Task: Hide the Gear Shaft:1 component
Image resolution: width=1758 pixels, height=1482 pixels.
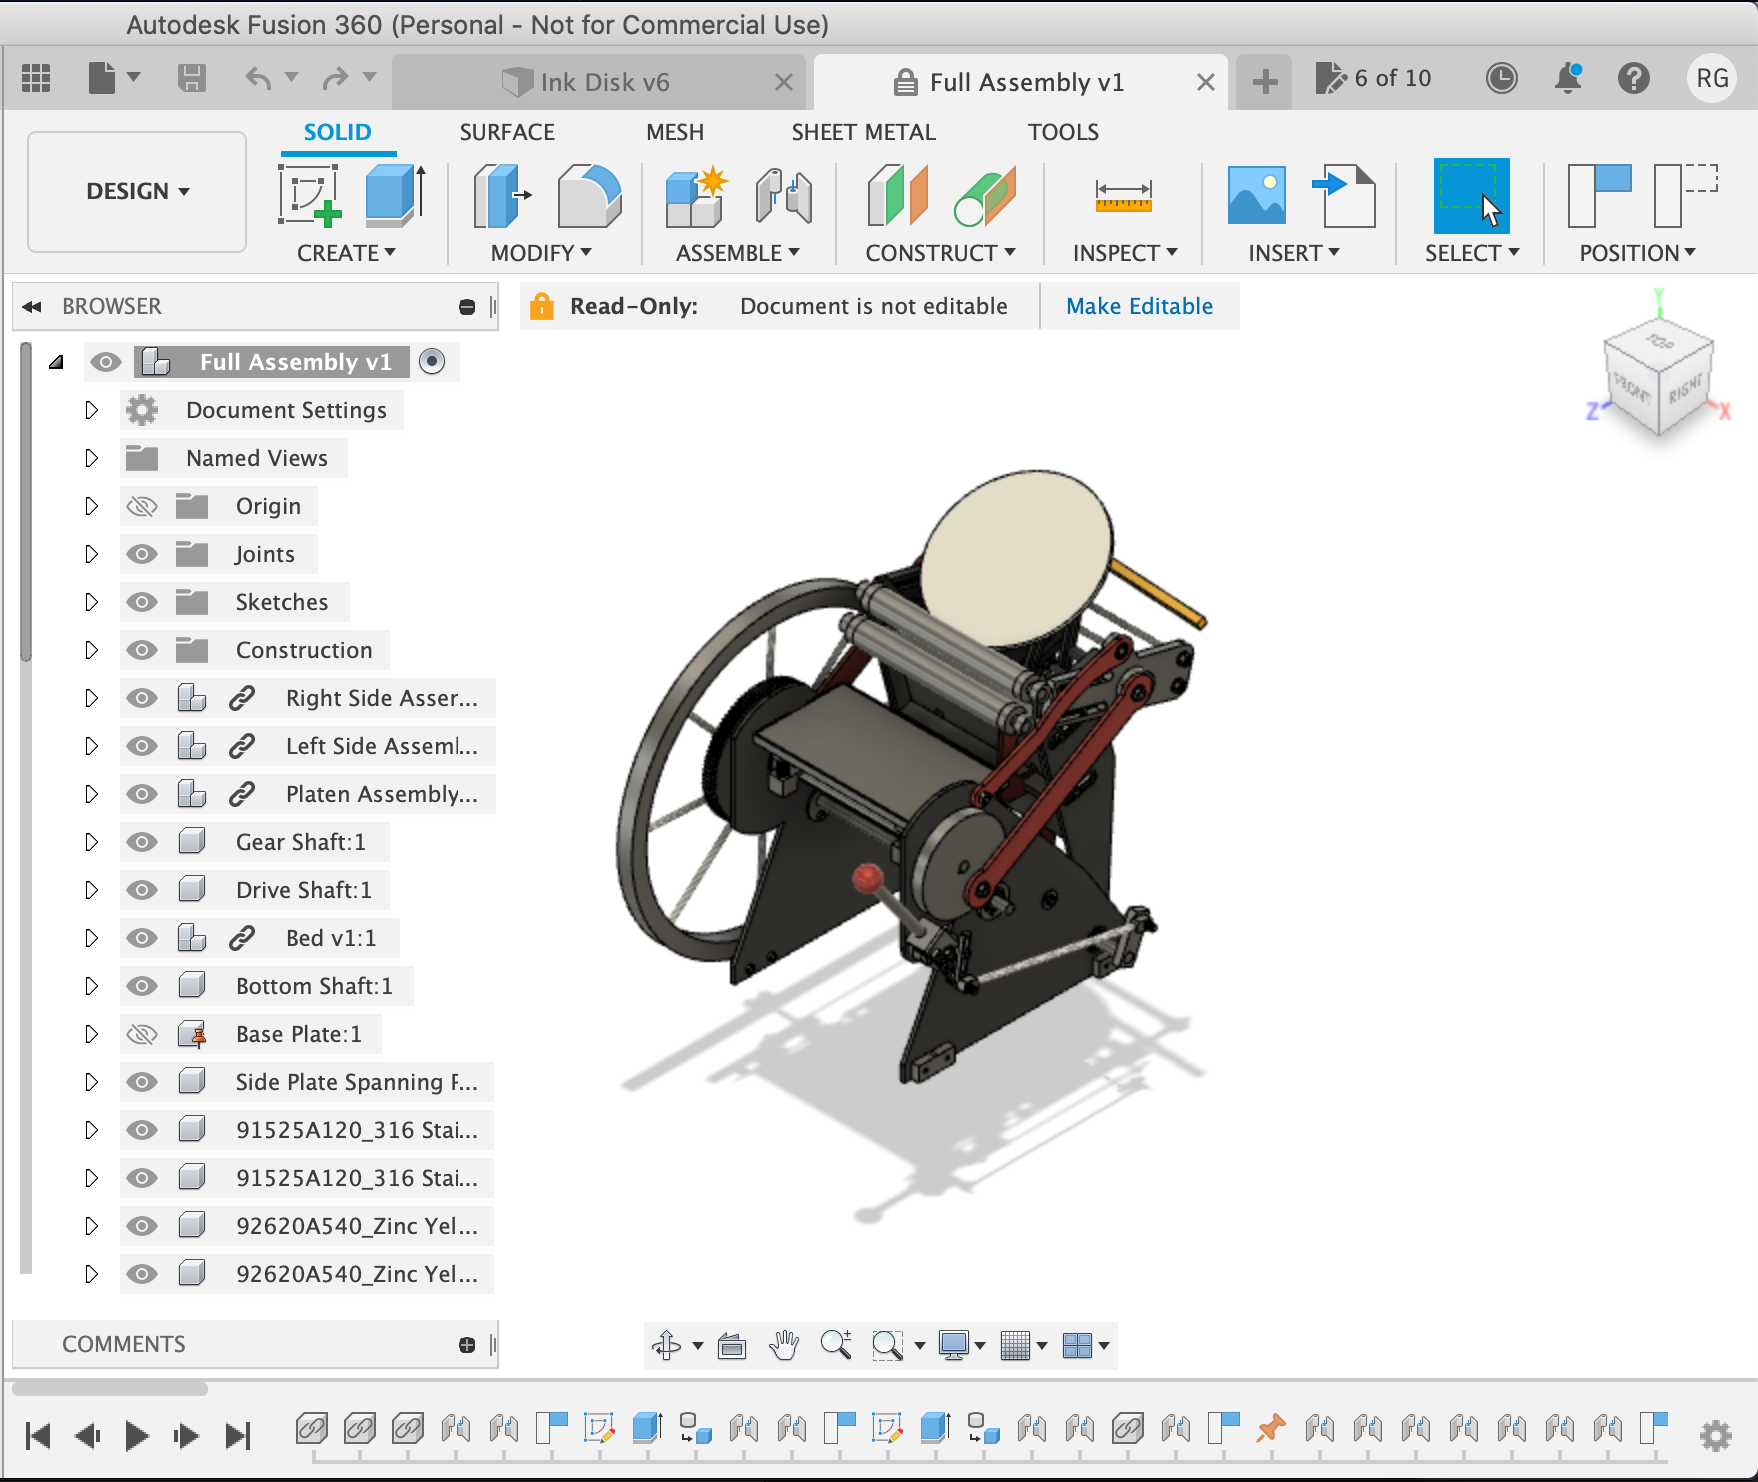Action: [x=142, y=842]
